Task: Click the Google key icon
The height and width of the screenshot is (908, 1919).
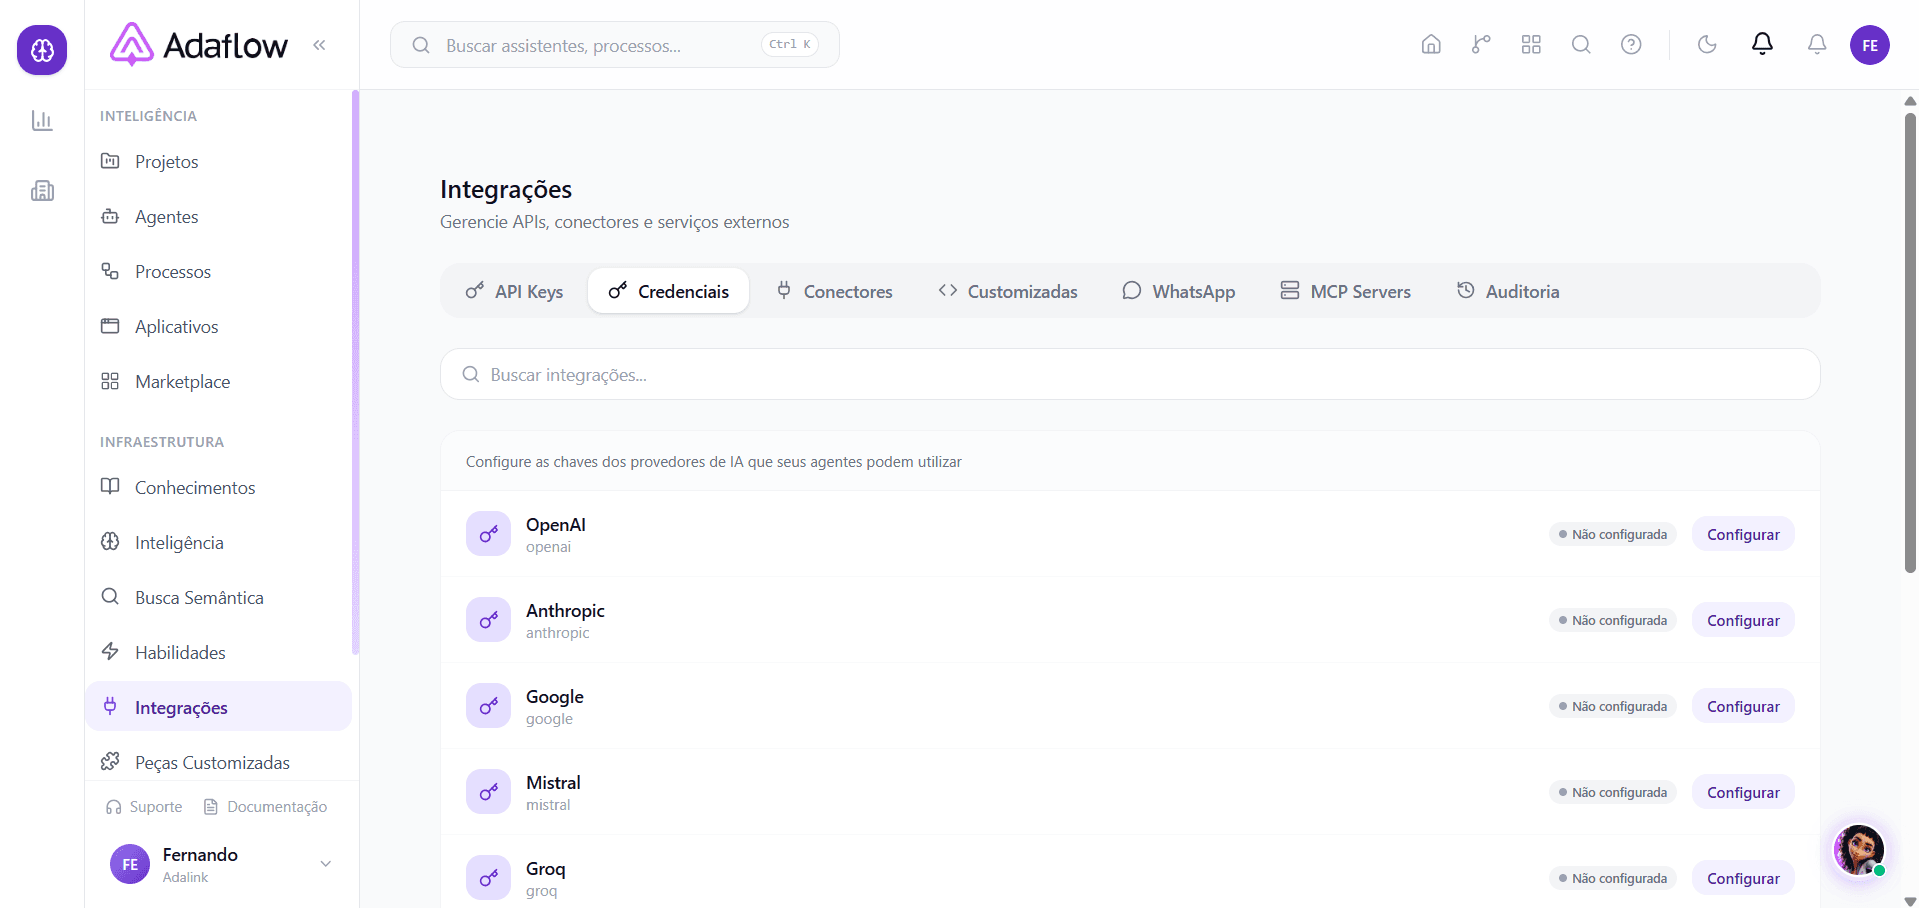Action: pyautogui.click(x=488, y=706)
